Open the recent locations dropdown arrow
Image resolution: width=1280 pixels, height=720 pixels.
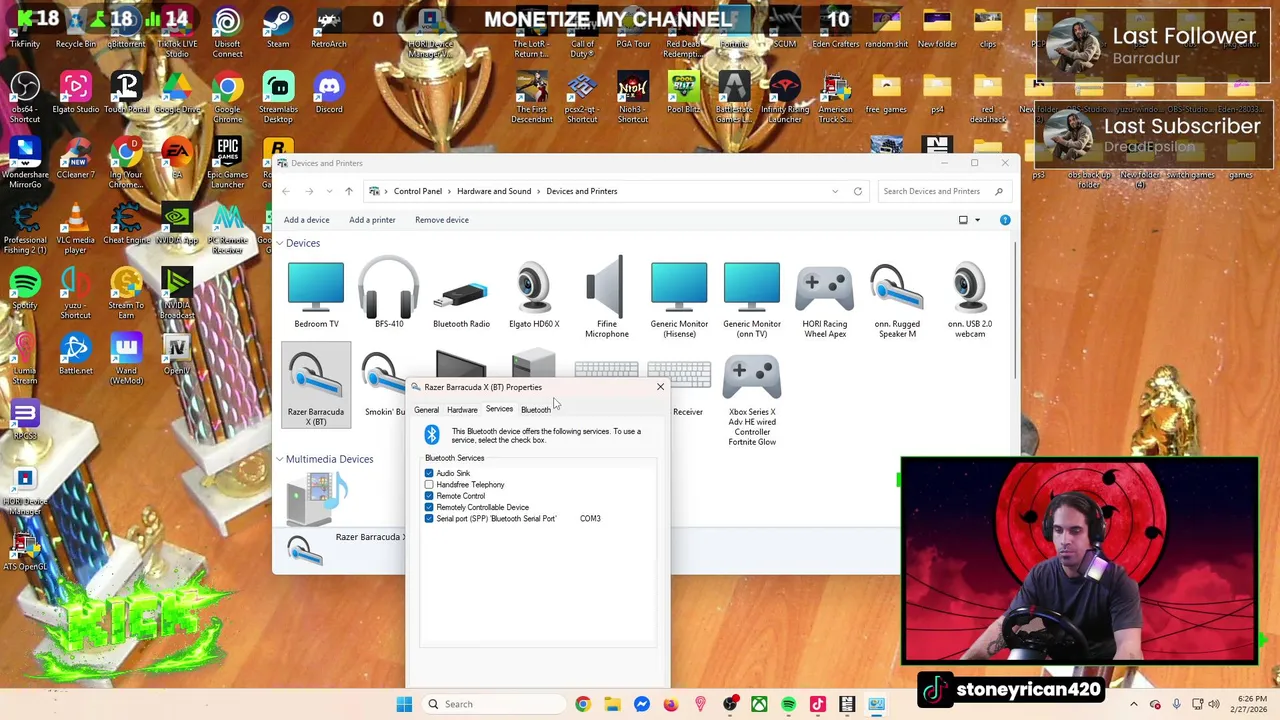(x=329, y=191)
